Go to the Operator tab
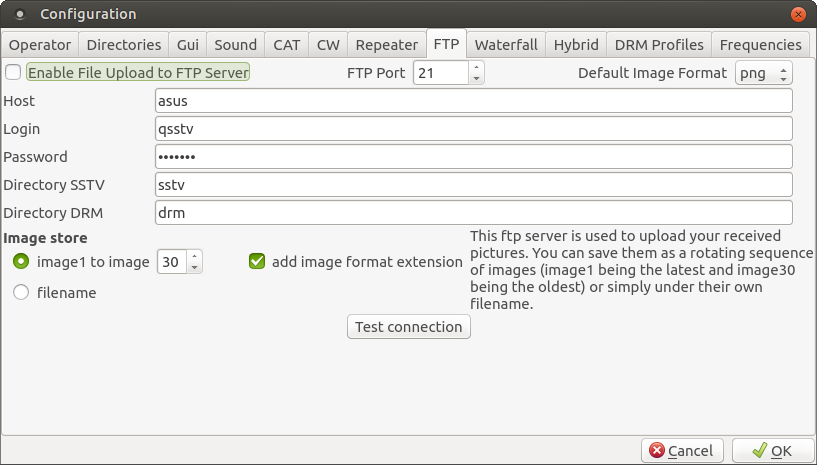The width and height of the screenshot is (817, 465). coord(40,45)
